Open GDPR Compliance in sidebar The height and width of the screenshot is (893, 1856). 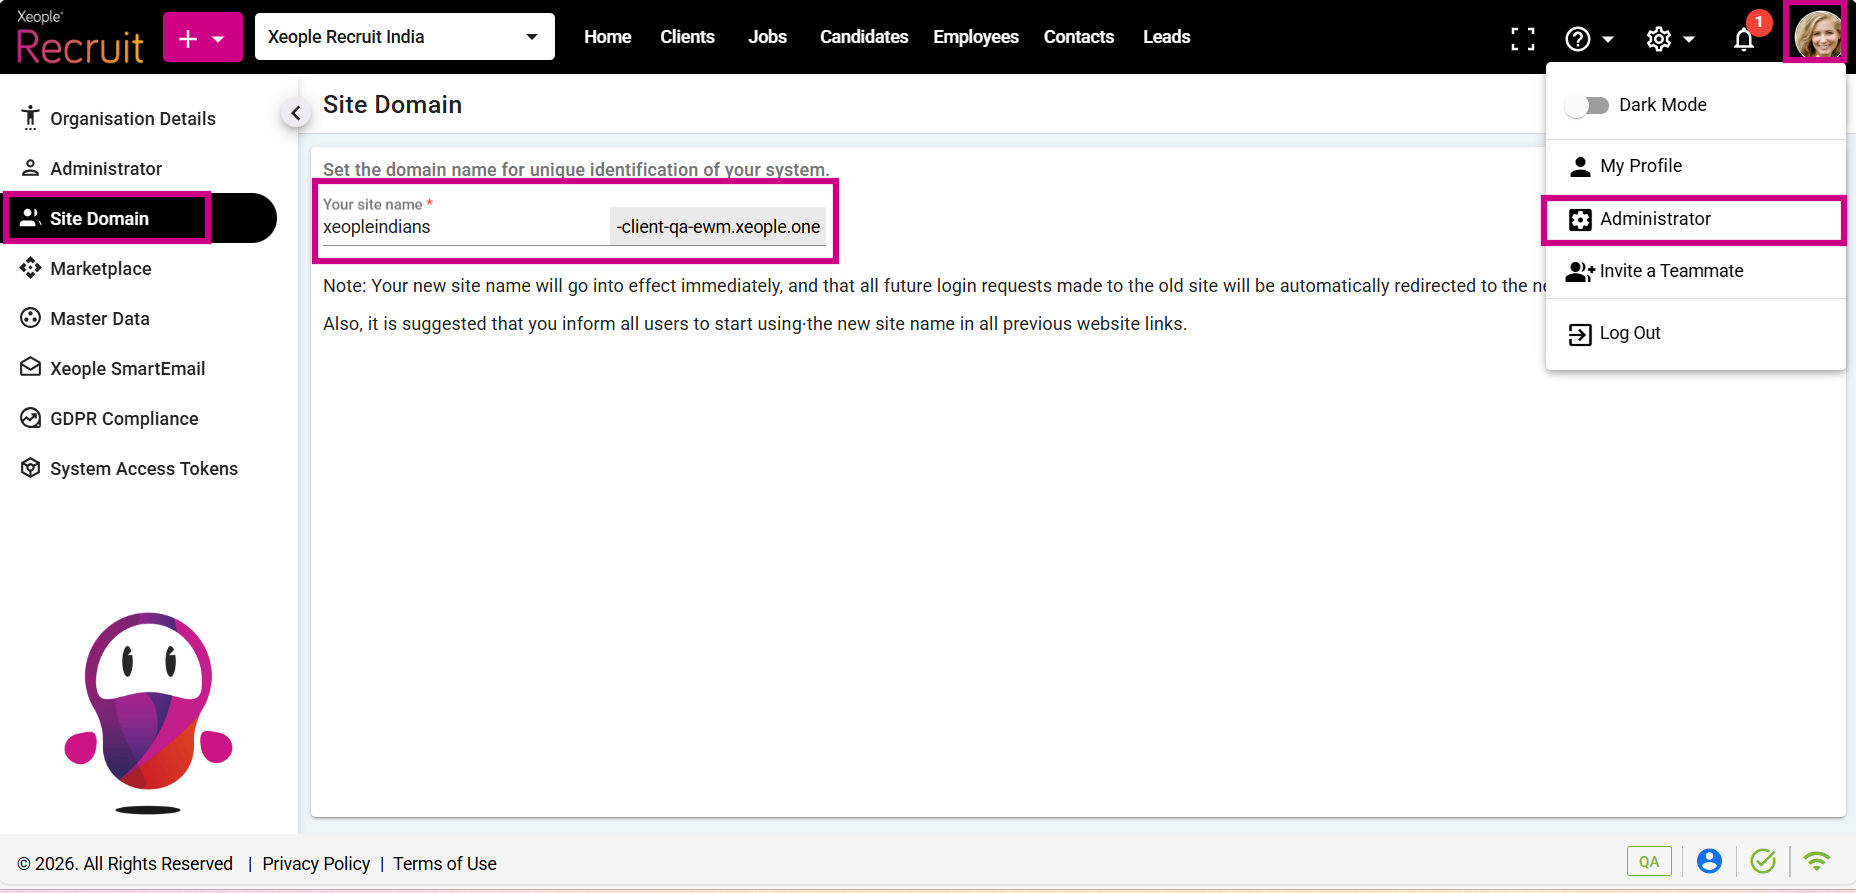click(x=124, y=419)
